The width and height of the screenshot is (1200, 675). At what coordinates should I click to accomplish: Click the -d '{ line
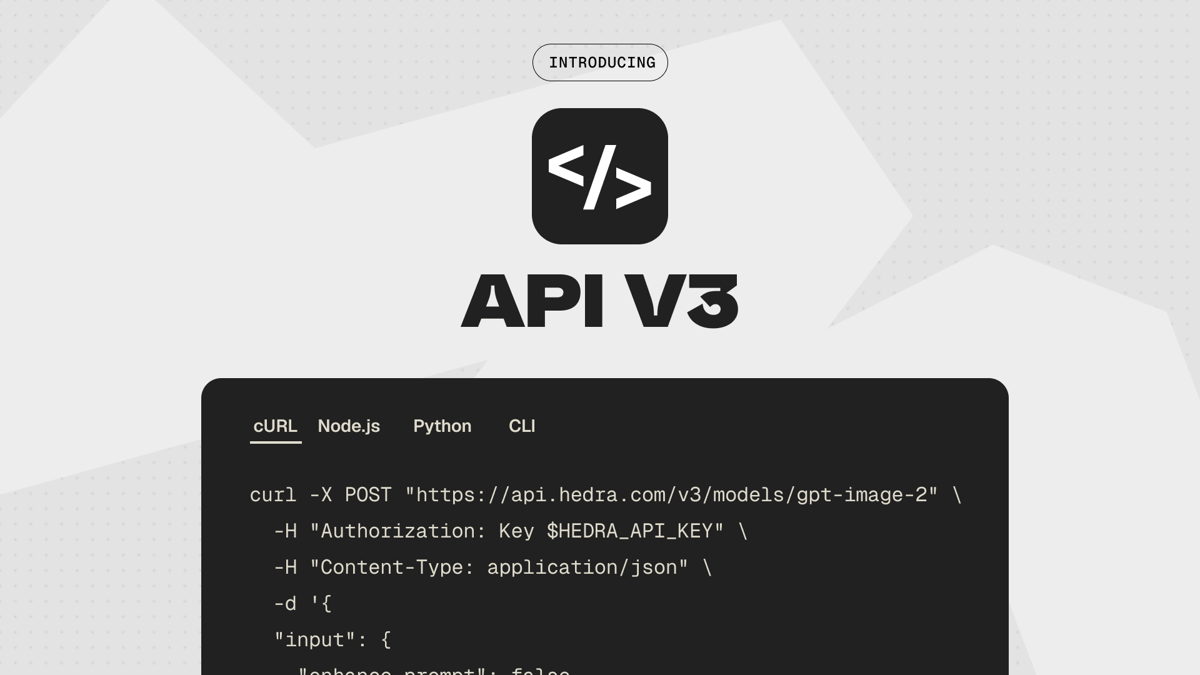(x=302, y=603)
